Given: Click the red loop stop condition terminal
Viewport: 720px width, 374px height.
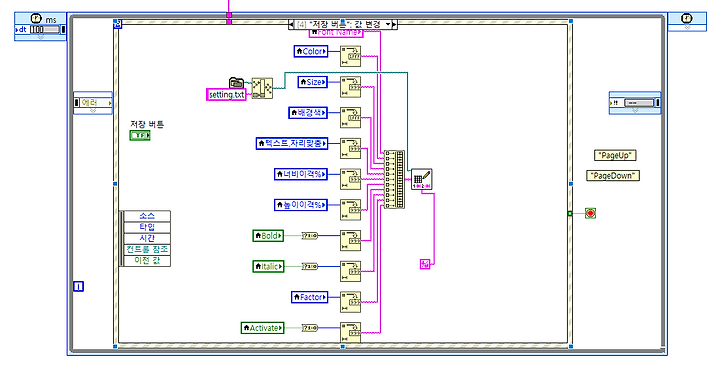Looking at the screenshot, I should (591, 213).
